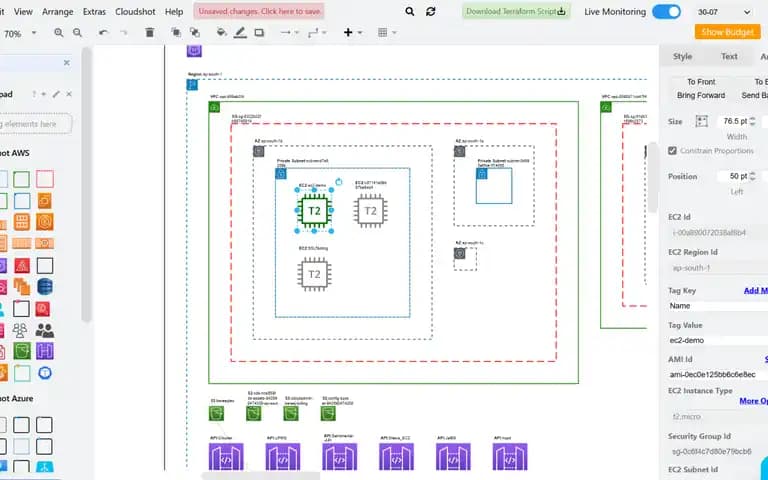
Task: Click the AMI Id input field
Action: pos(718,374)
